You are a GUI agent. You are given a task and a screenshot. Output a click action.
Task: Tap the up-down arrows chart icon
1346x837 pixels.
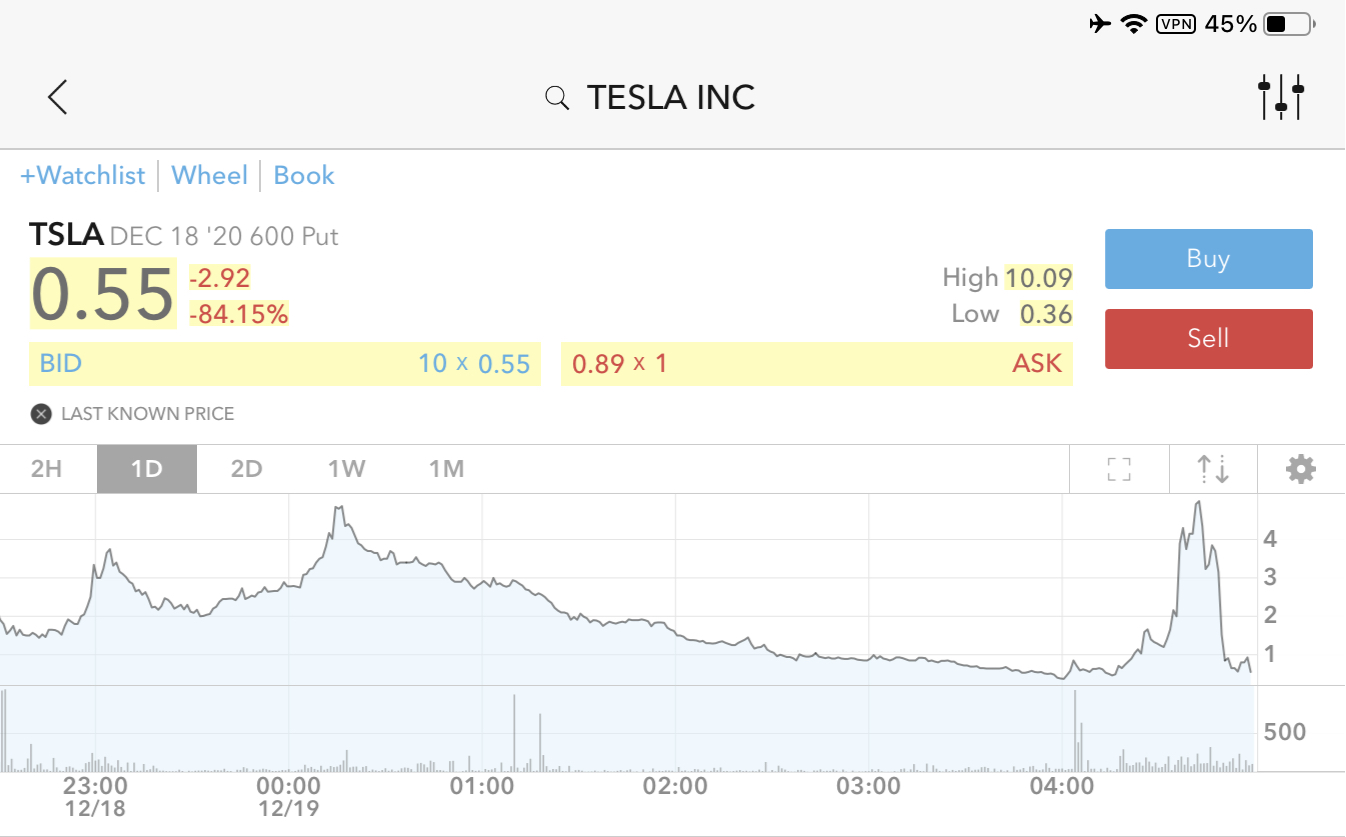pyautogui.click(x=1213, y=469)
